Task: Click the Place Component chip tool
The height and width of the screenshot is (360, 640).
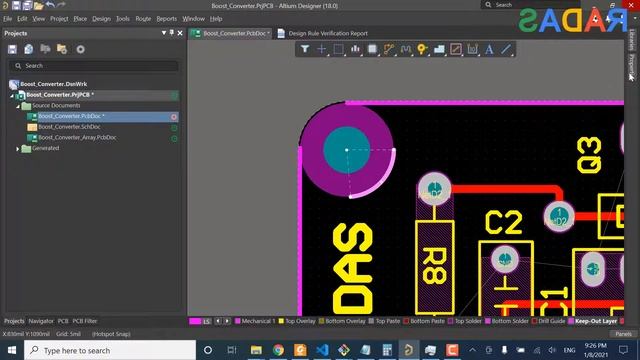Action: [372, 49]
